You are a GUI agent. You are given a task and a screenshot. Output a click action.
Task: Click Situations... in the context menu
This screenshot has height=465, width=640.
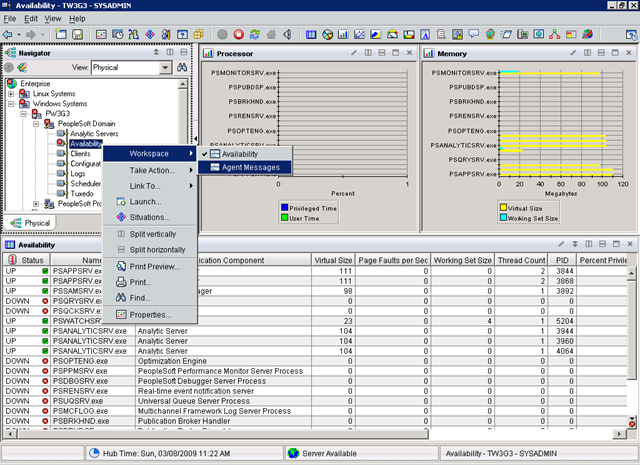(x=150, y=217)
